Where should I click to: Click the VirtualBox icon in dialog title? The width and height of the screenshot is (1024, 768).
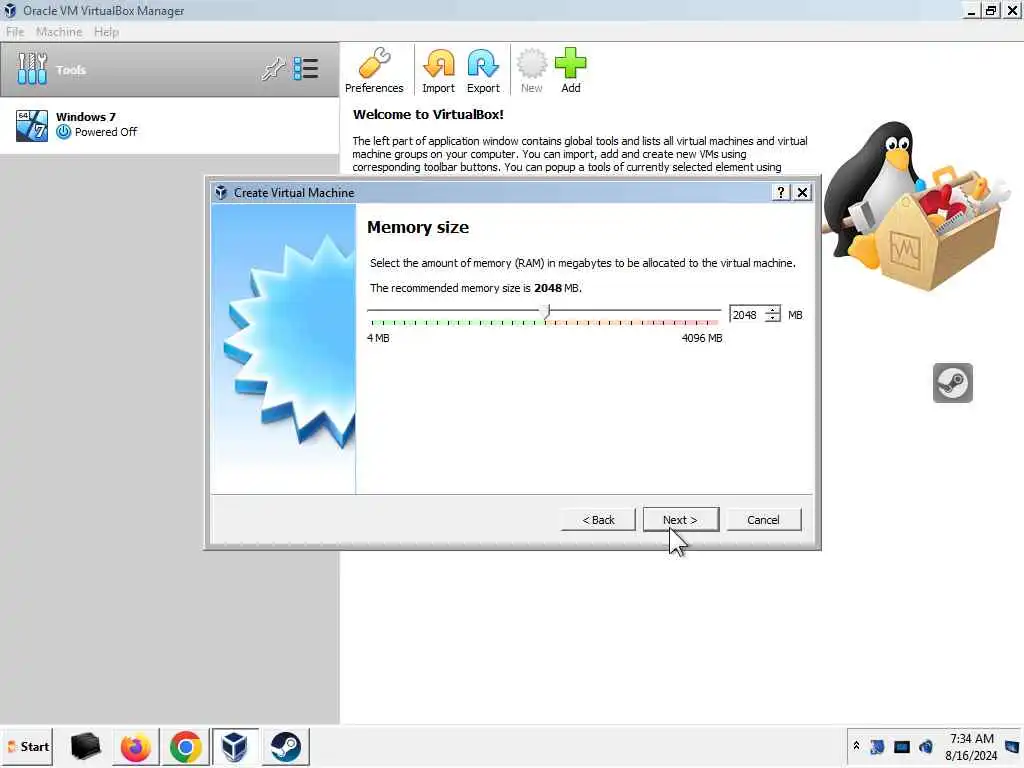point(221,192)
